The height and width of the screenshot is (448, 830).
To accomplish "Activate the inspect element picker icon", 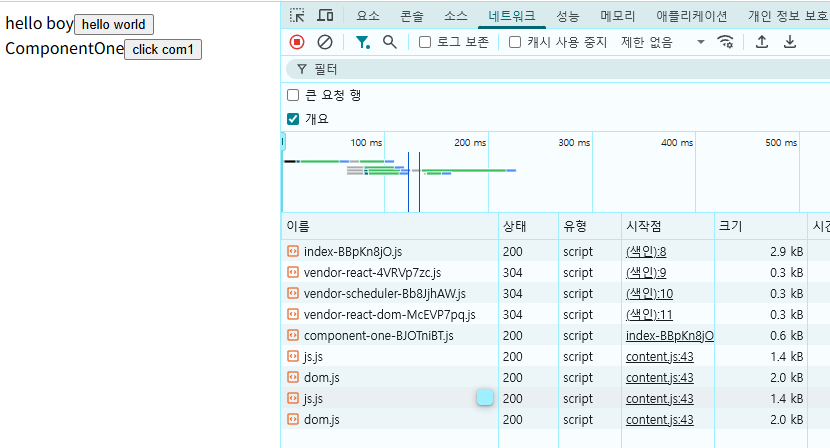I will 297,15.
